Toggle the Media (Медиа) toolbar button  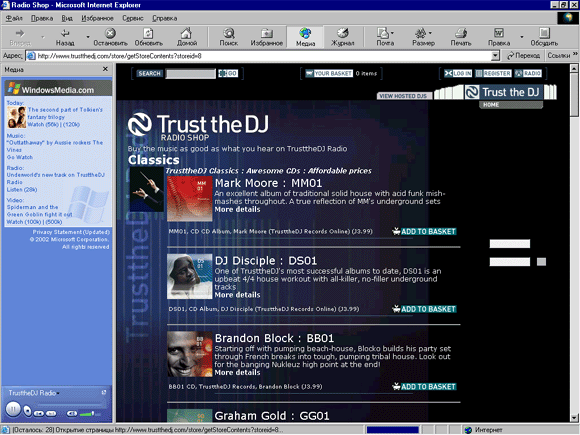point(305,37)
